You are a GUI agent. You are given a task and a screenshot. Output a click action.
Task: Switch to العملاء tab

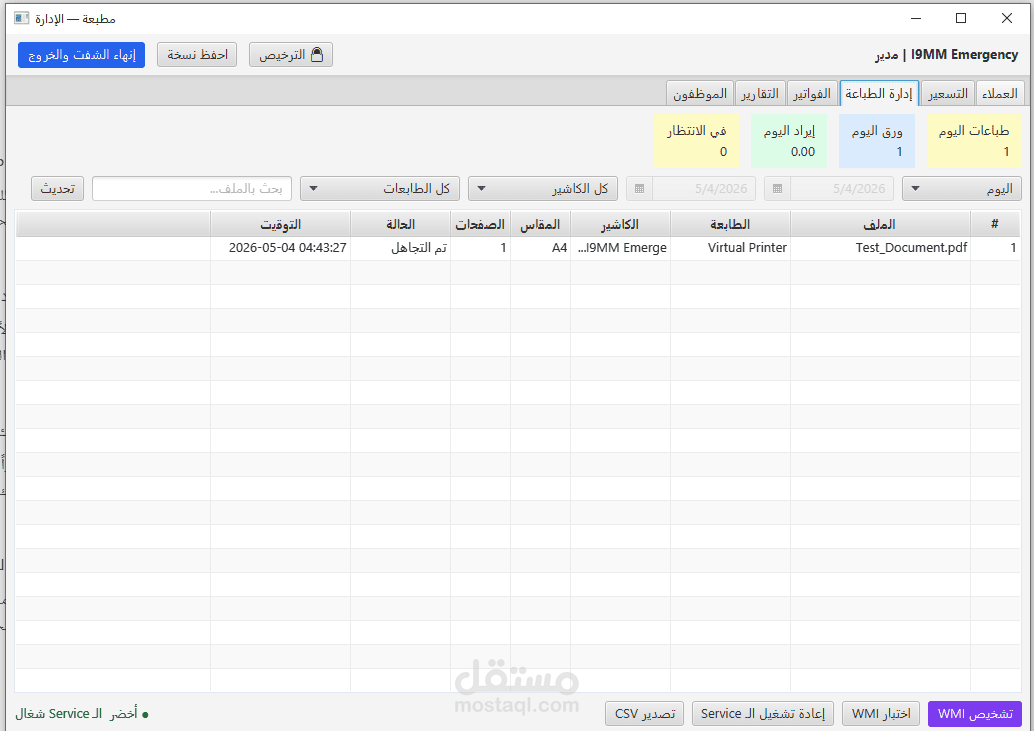click(x=999, y=94)
